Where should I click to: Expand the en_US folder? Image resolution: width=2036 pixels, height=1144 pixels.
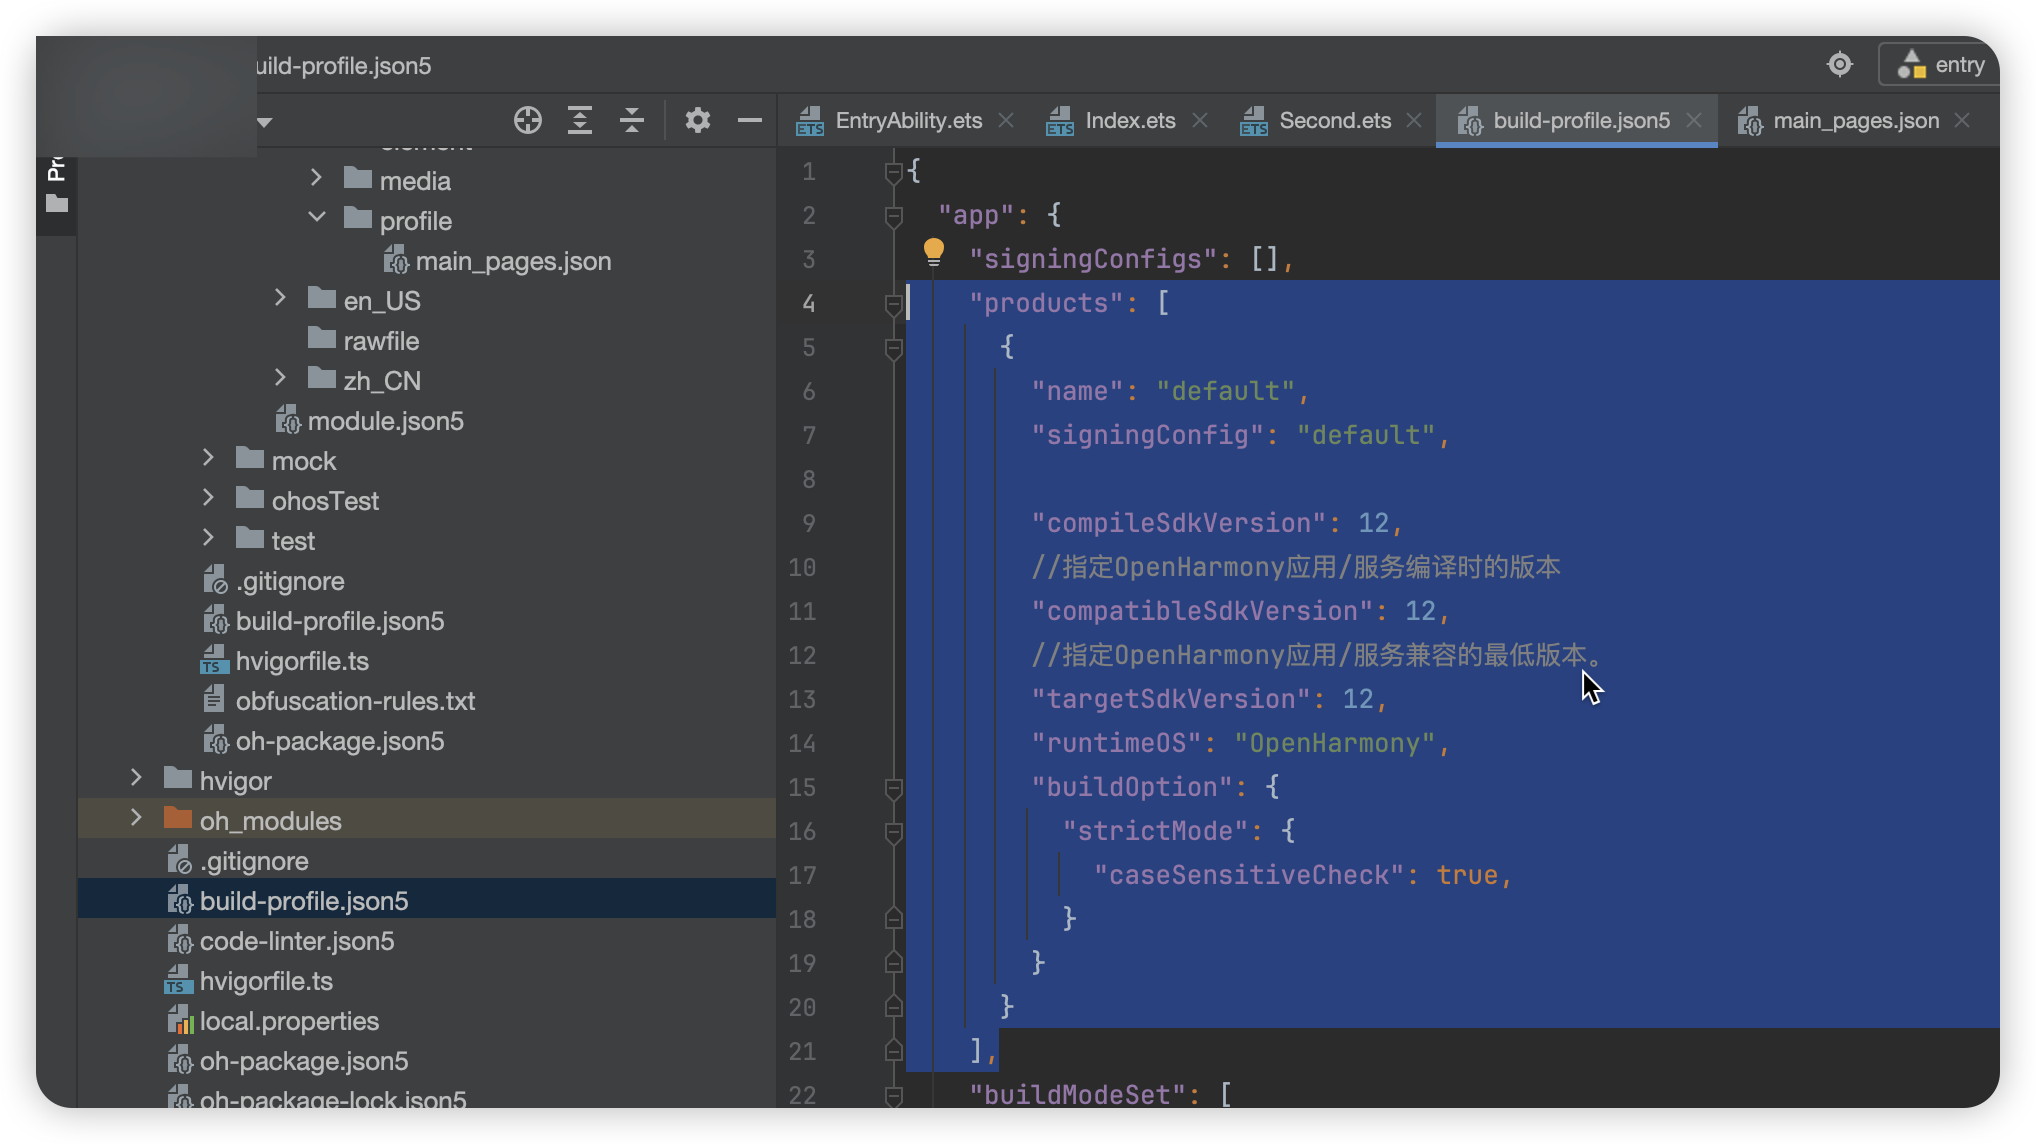pos(280,298)
